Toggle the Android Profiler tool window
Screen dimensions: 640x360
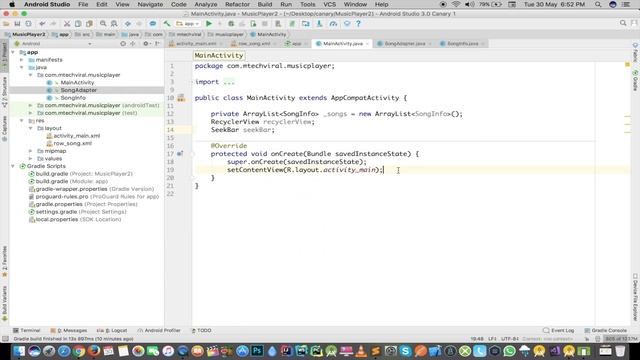coord(159,330)
